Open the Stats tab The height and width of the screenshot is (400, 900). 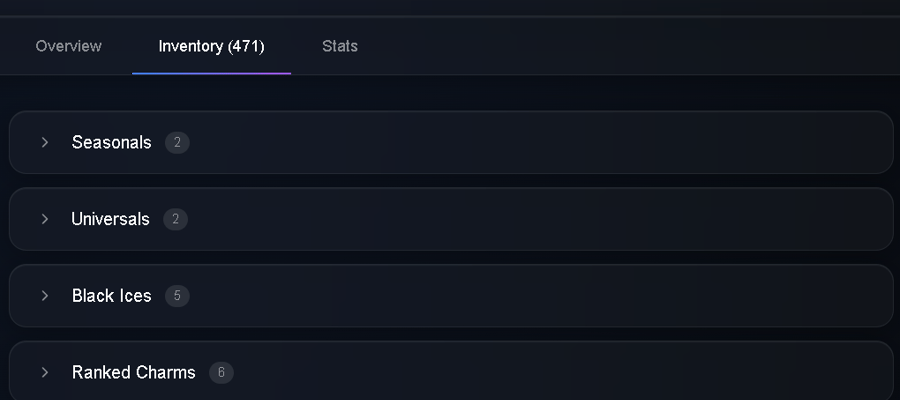(340, 46)
